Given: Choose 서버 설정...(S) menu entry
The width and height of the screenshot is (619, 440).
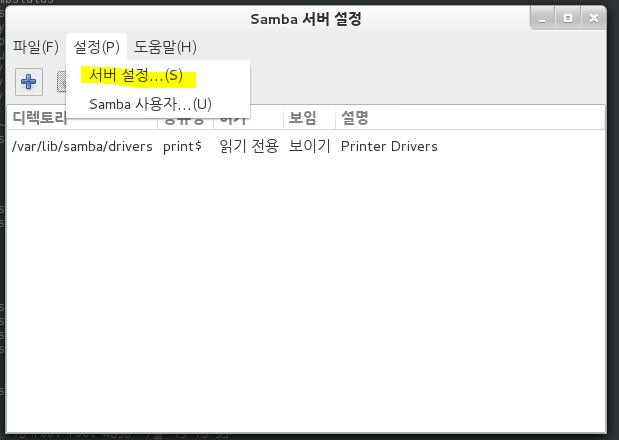Looking at the screenshot, I should (x=158, y=75).
